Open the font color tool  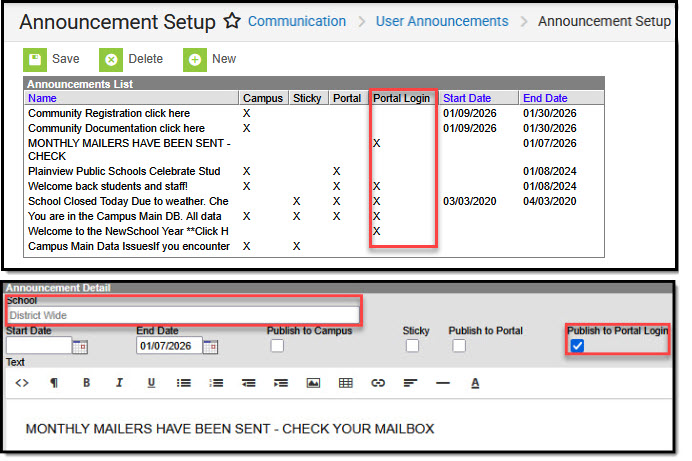[475, 383]
